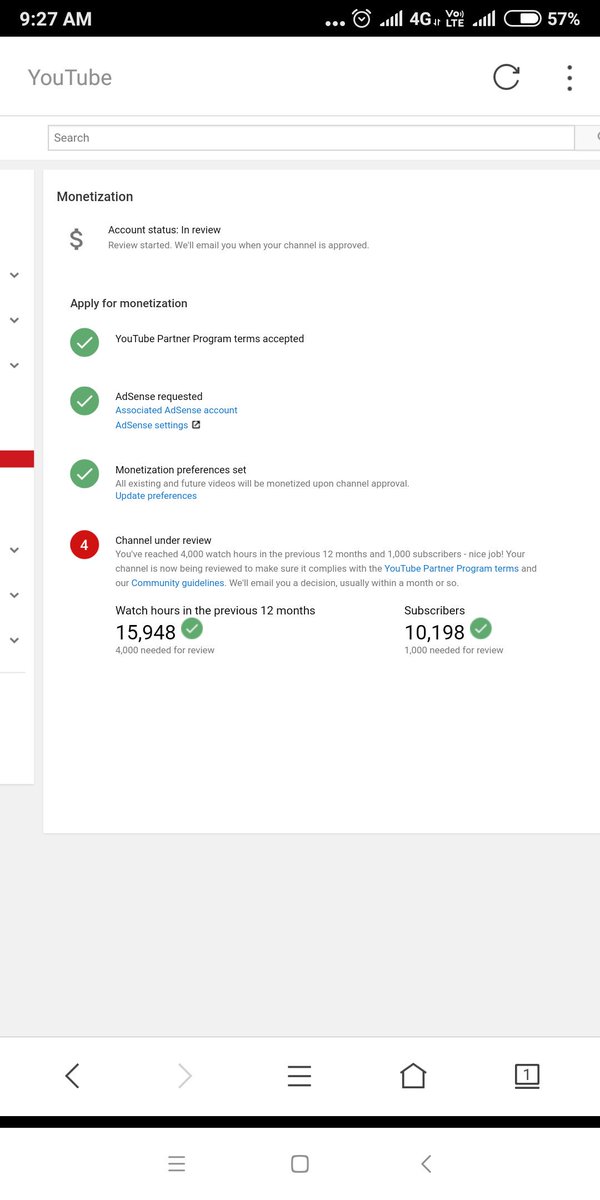Open AdSense settings link

click(151, 425)
